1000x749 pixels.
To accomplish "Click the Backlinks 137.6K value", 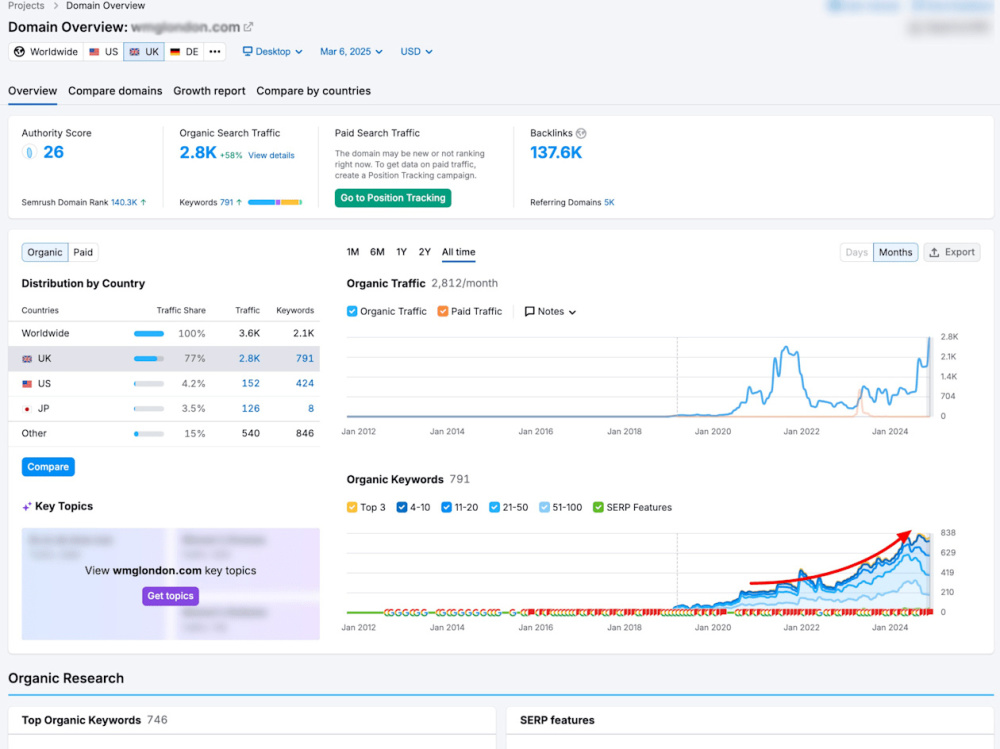I will point(556,152).
